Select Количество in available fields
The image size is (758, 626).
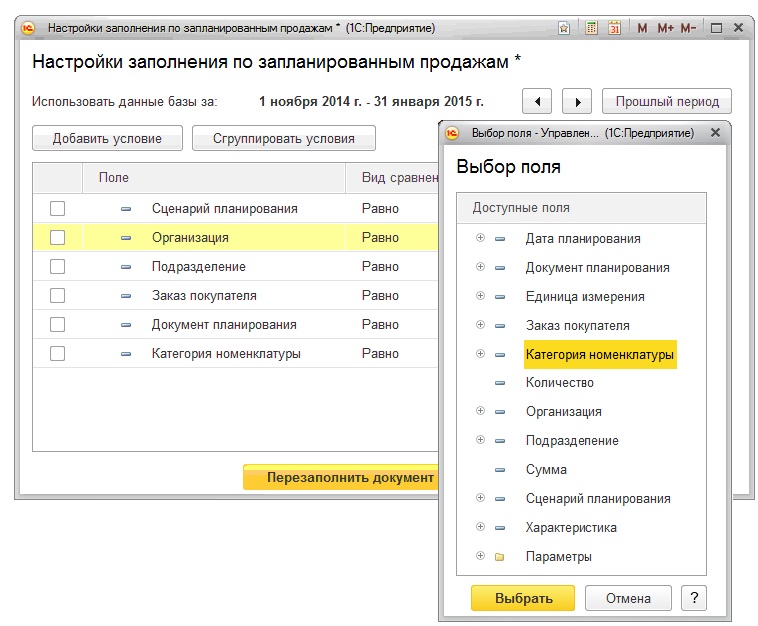click(559, 383)
